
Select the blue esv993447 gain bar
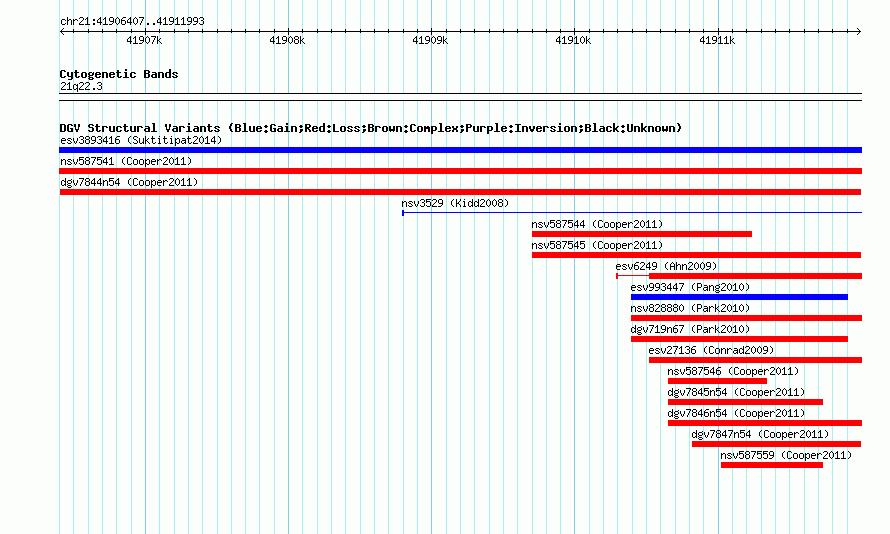point(739,297)
